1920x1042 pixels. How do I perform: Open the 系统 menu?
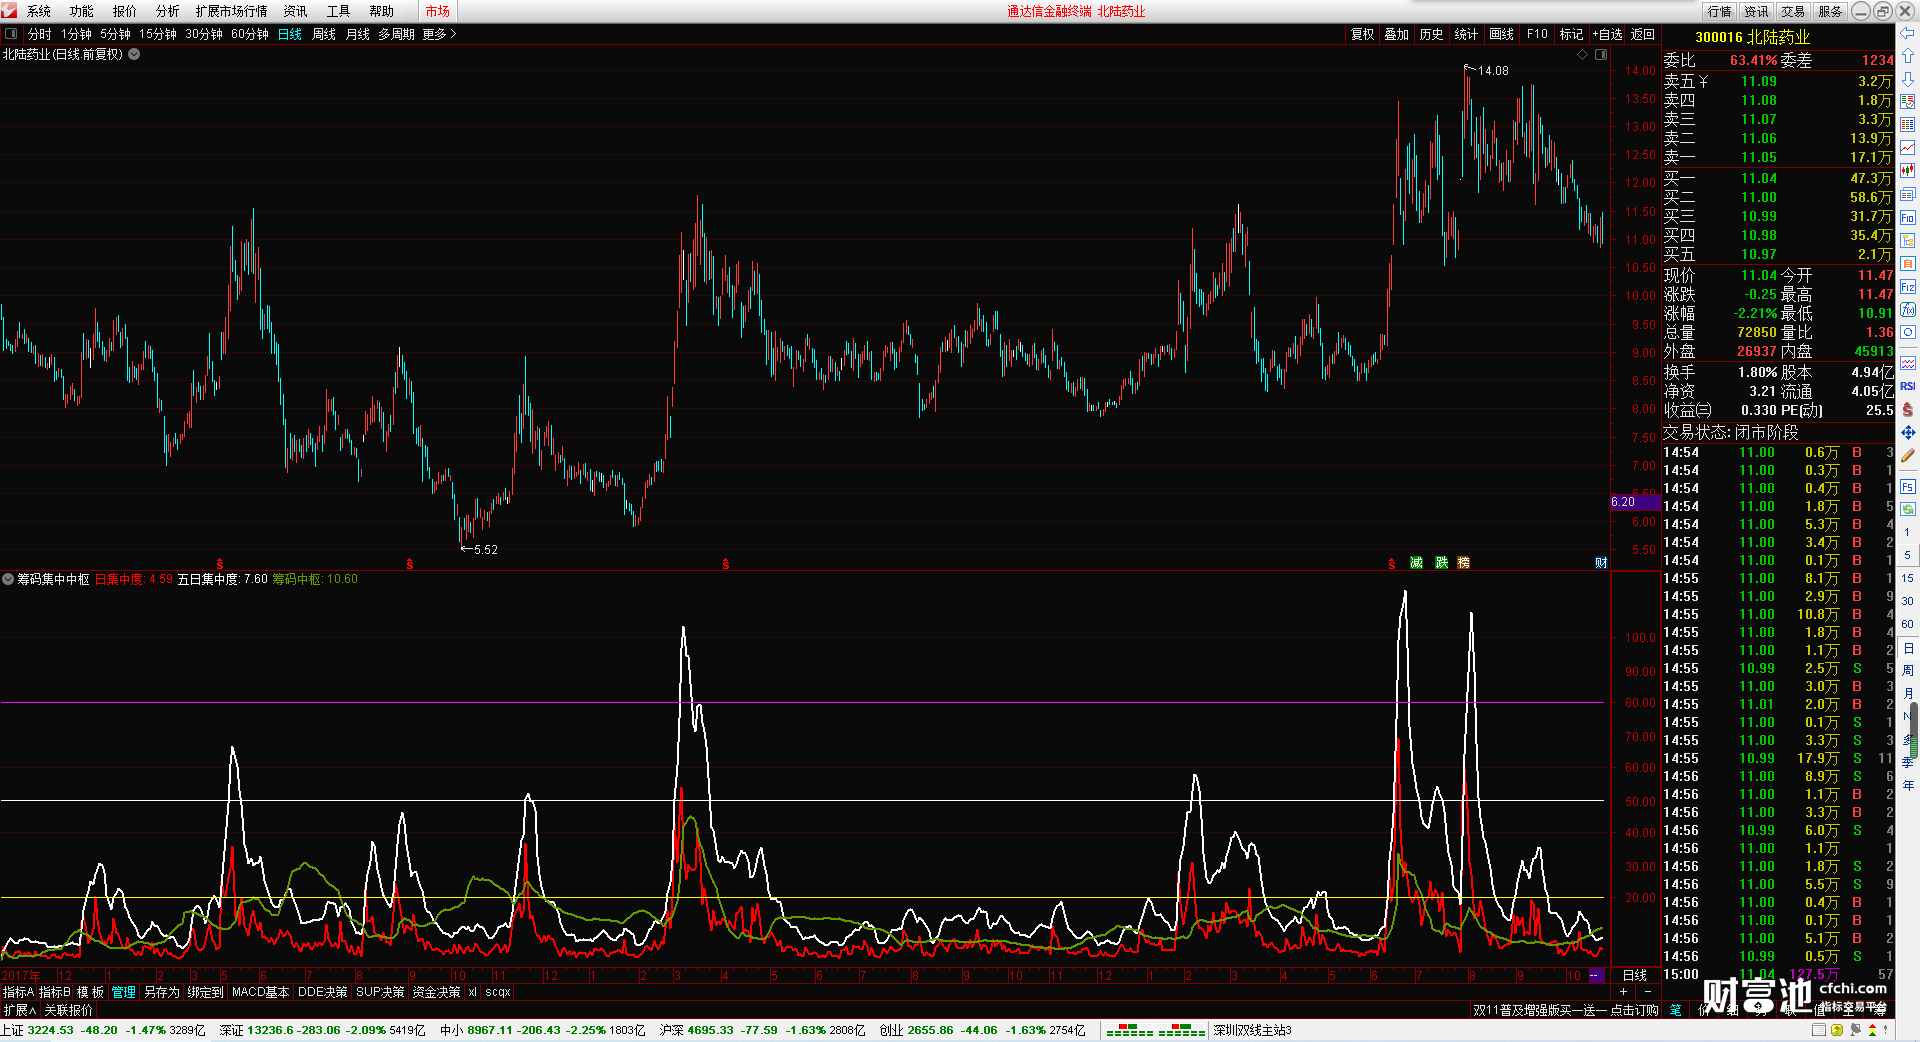39,11
